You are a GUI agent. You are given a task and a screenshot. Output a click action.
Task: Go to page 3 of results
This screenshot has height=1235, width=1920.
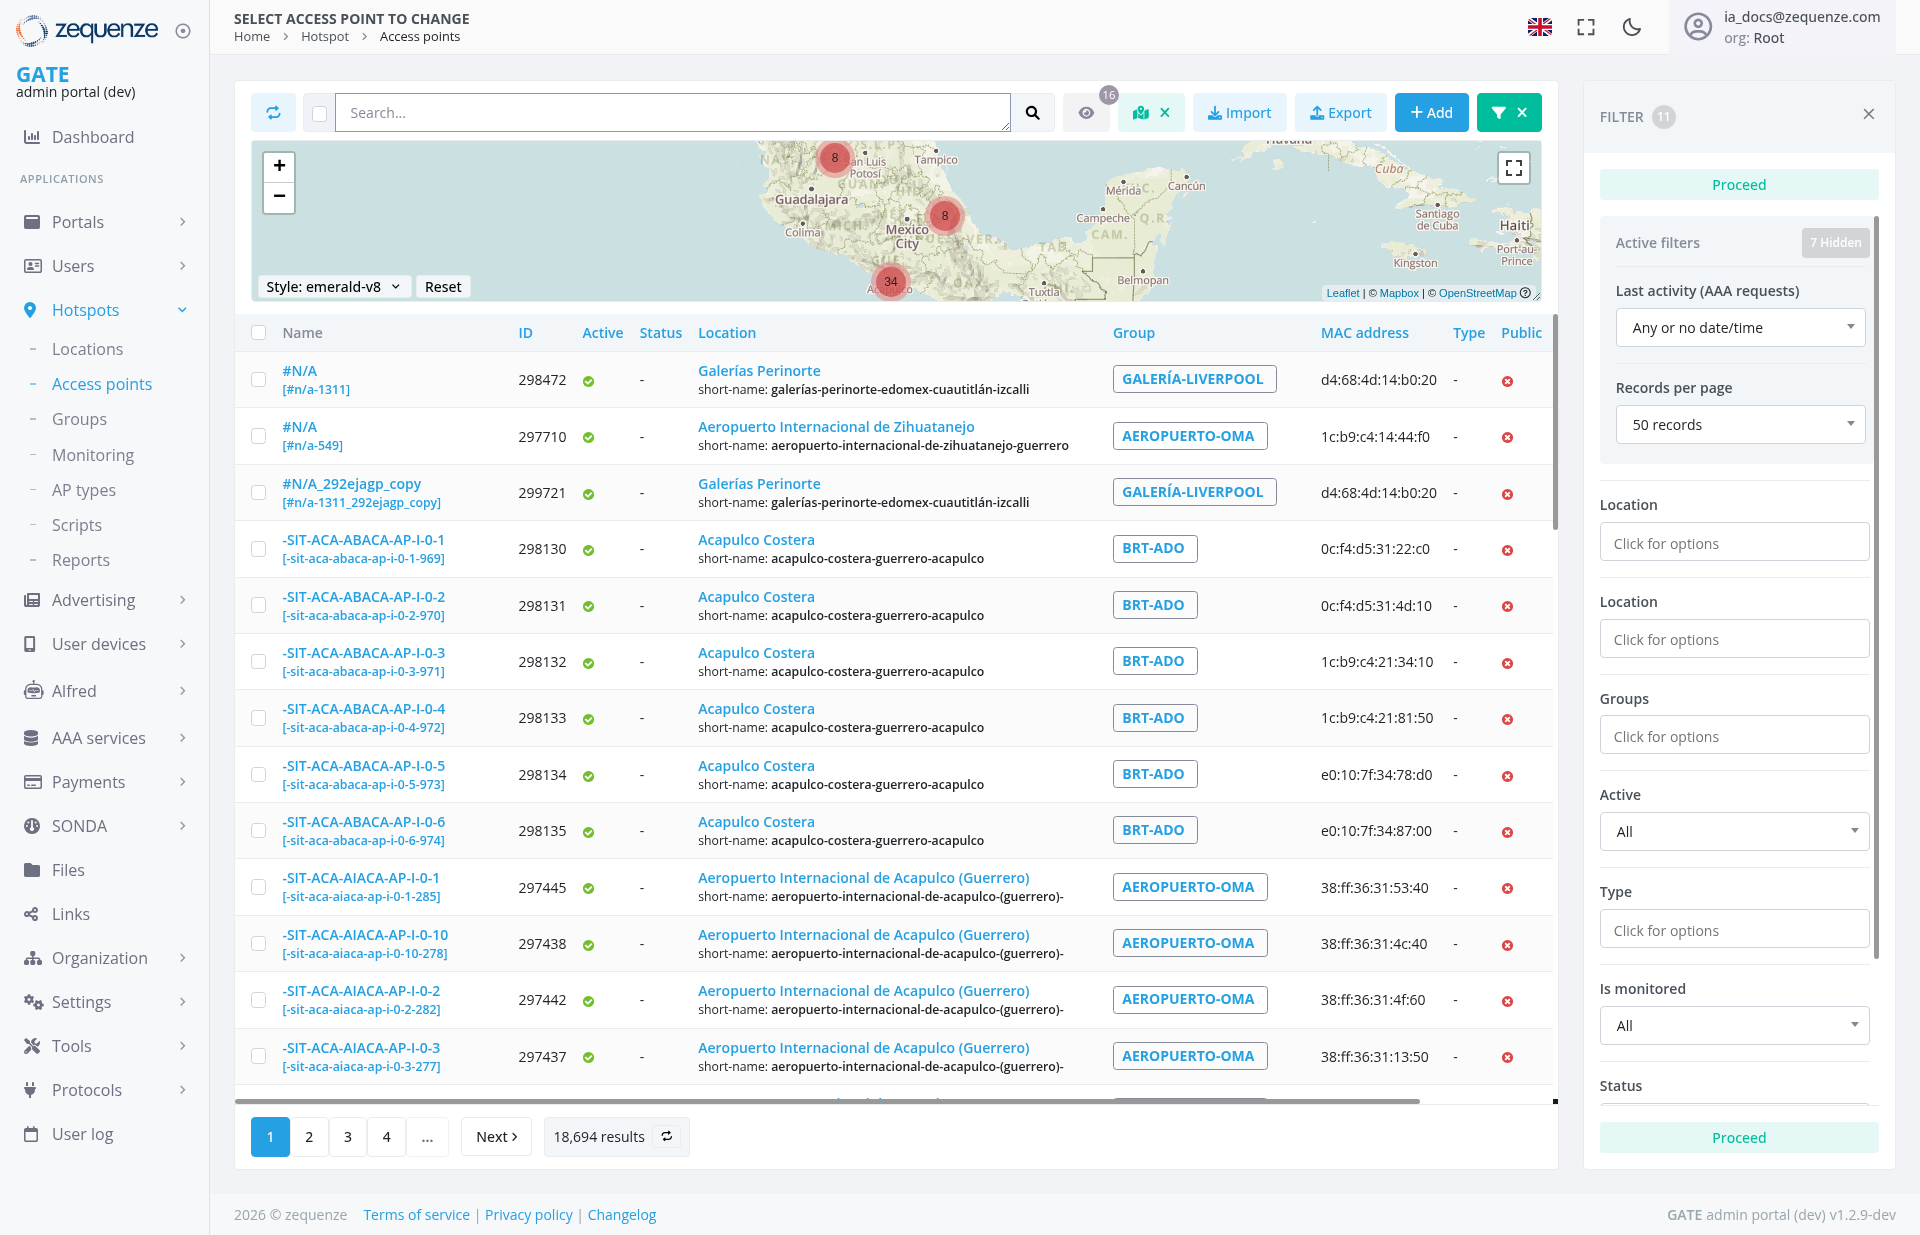point(347,1137)
